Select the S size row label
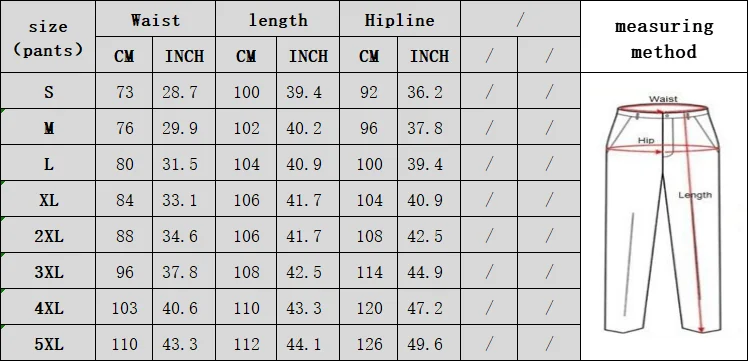Viewport: 748px width, 361px height. [48, 91]
